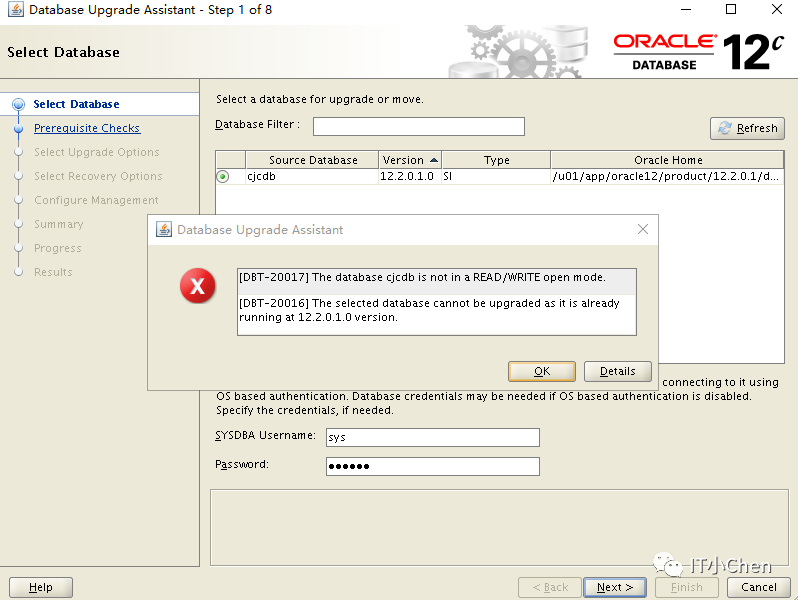This screenshot has width=798, height=600.
Task: Click the Select Database step bullet icon
Action: [18, 104]
